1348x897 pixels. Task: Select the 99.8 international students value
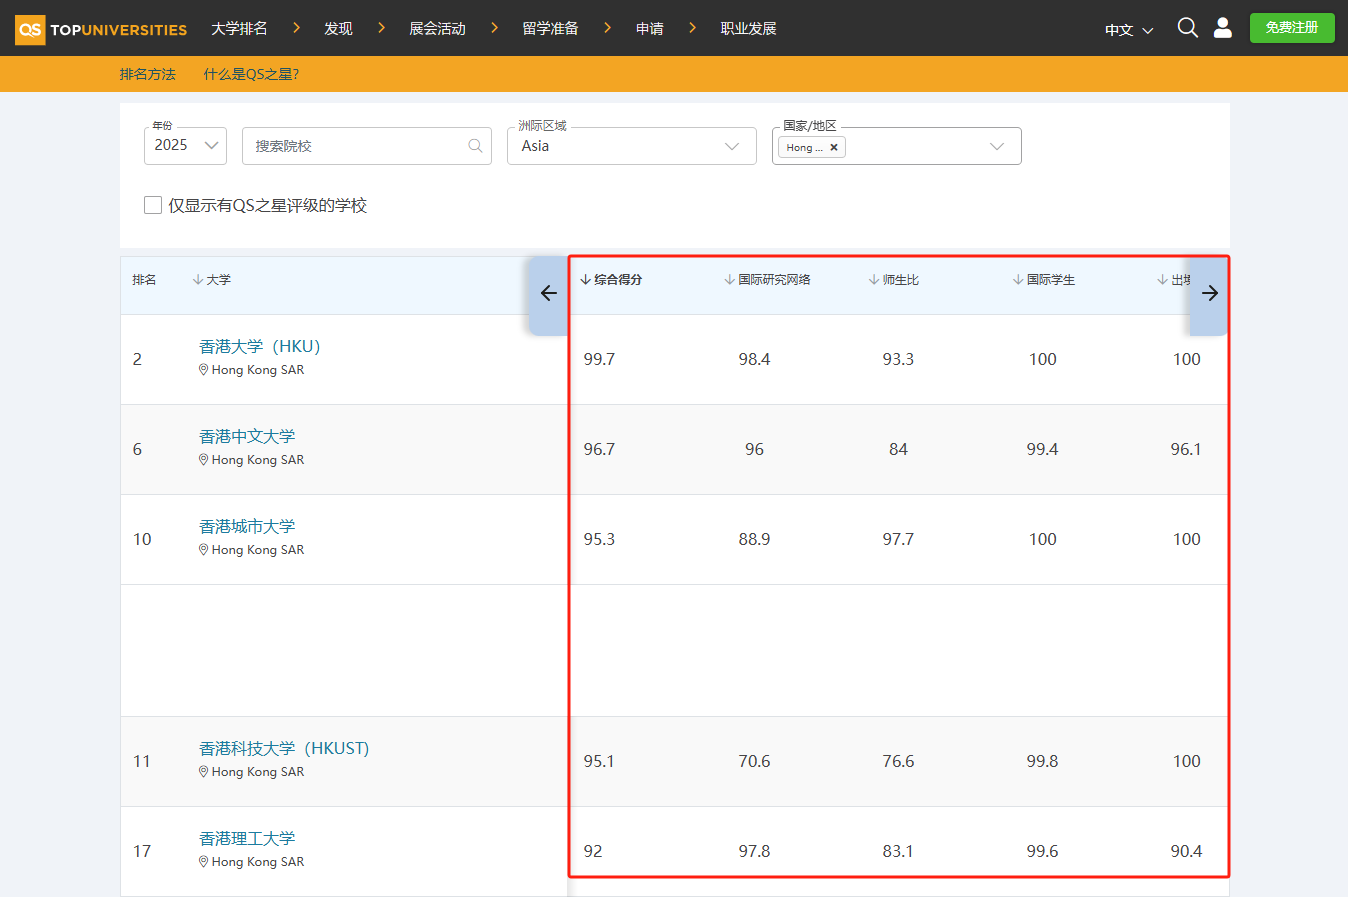(x=1042, y=761)
